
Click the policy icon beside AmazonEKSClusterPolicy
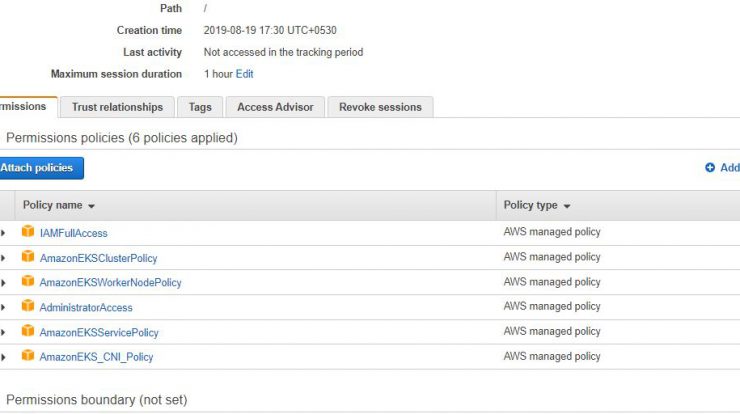point(28,256)
